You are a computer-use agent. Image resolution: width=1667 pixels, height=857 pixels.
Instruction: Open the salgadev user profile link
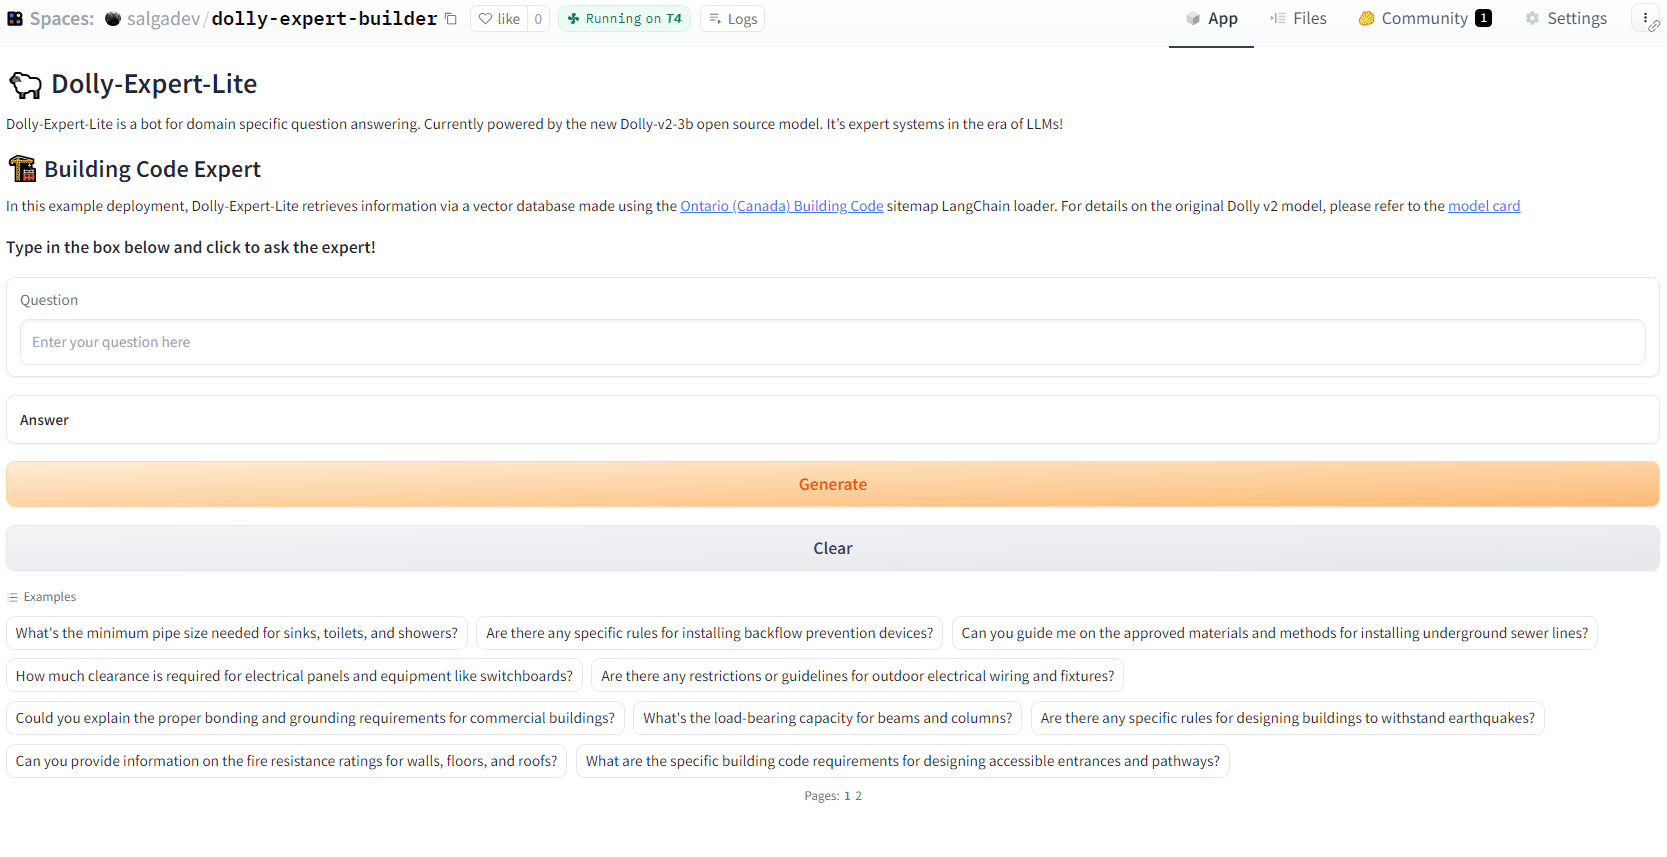tap(163, 19)
